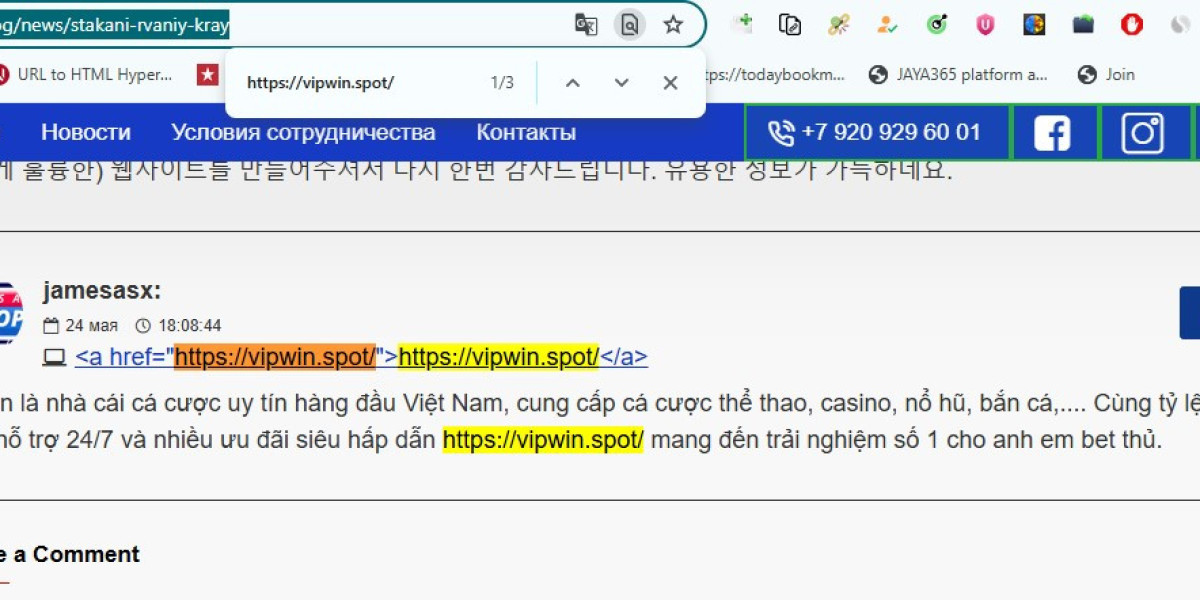1200x600 pixels.
Task: Click the calendar icon beside 24 мая
Action: [51, 326]
